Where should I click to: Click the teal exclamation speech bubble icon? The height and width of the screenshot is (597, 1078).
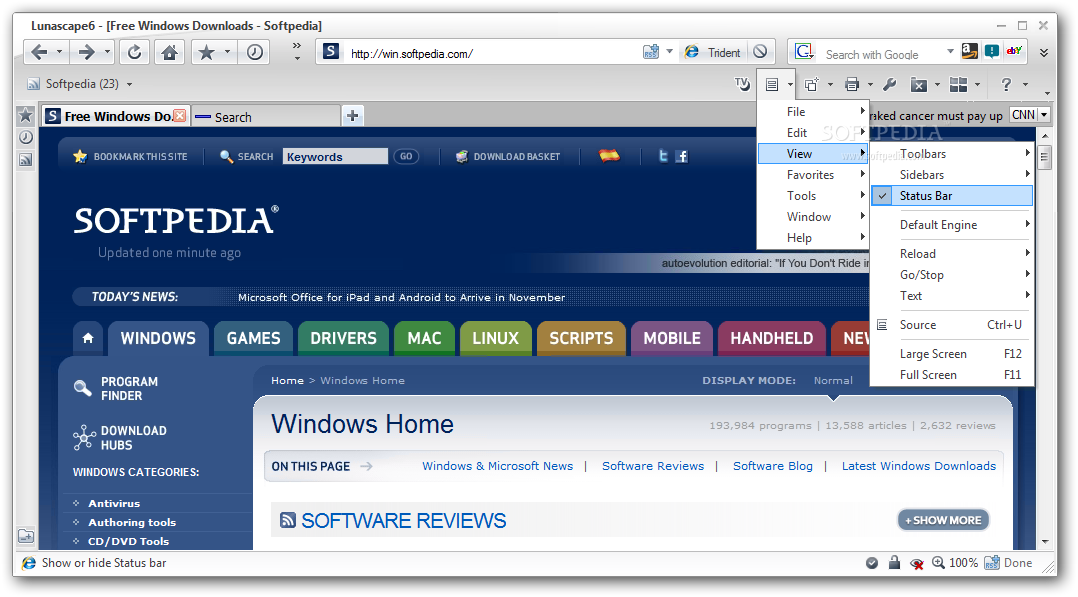point(992,51)
